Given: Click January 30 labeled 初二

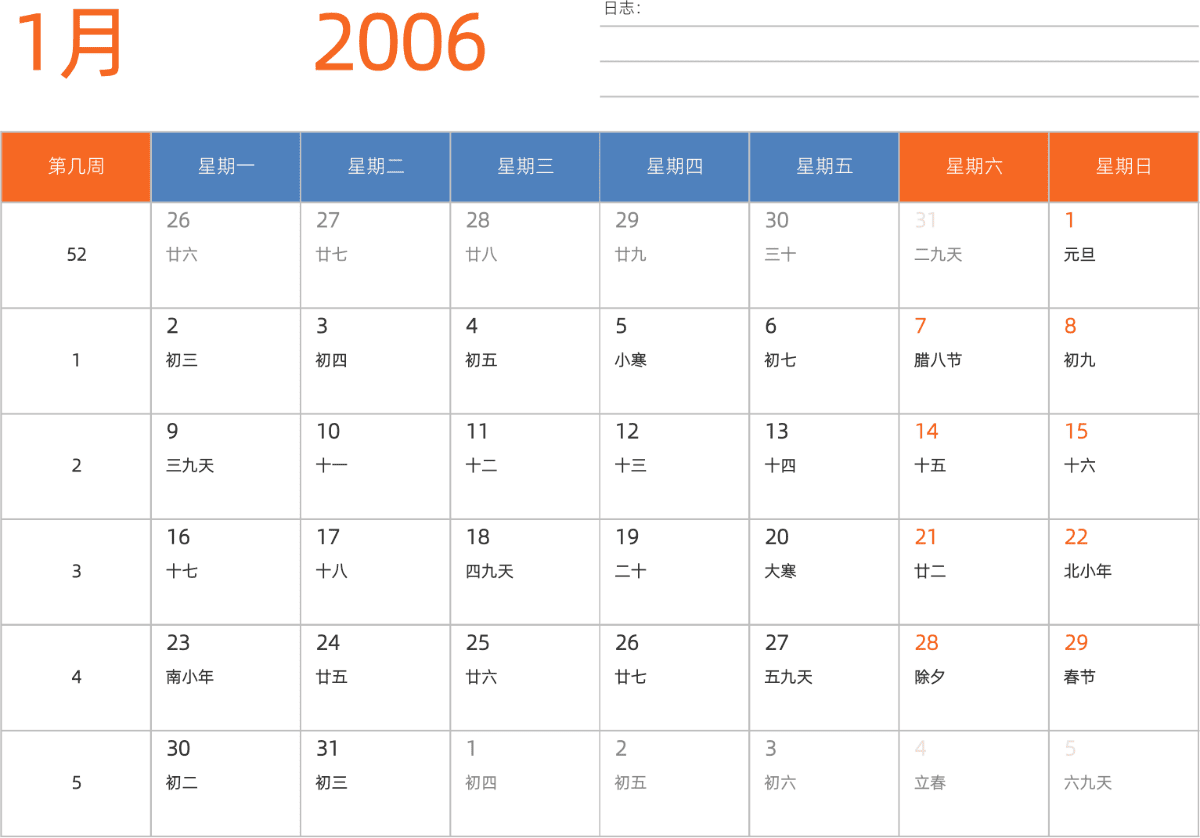Looking at the screenshot, I should pyautogui.click(x=226, y=783).
